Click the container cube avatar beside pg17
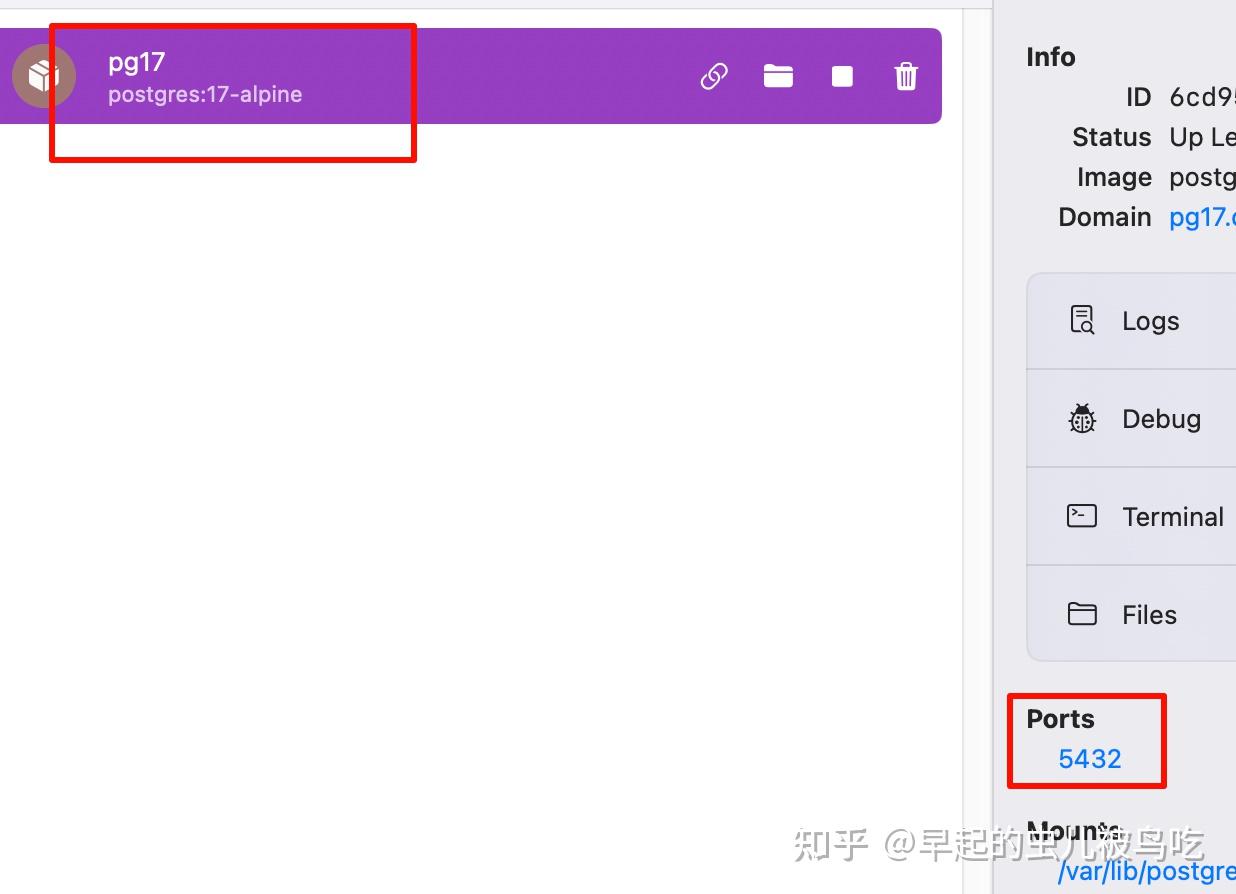The height and width of the screenshot is (894, 1236). coord(44,75)
